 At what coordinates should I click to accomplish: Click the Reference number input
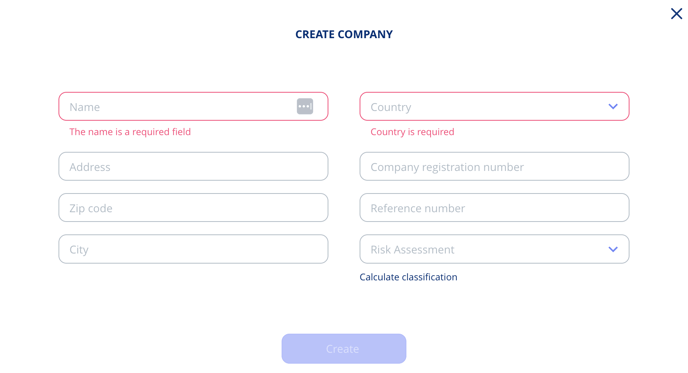tap(494, 208)
